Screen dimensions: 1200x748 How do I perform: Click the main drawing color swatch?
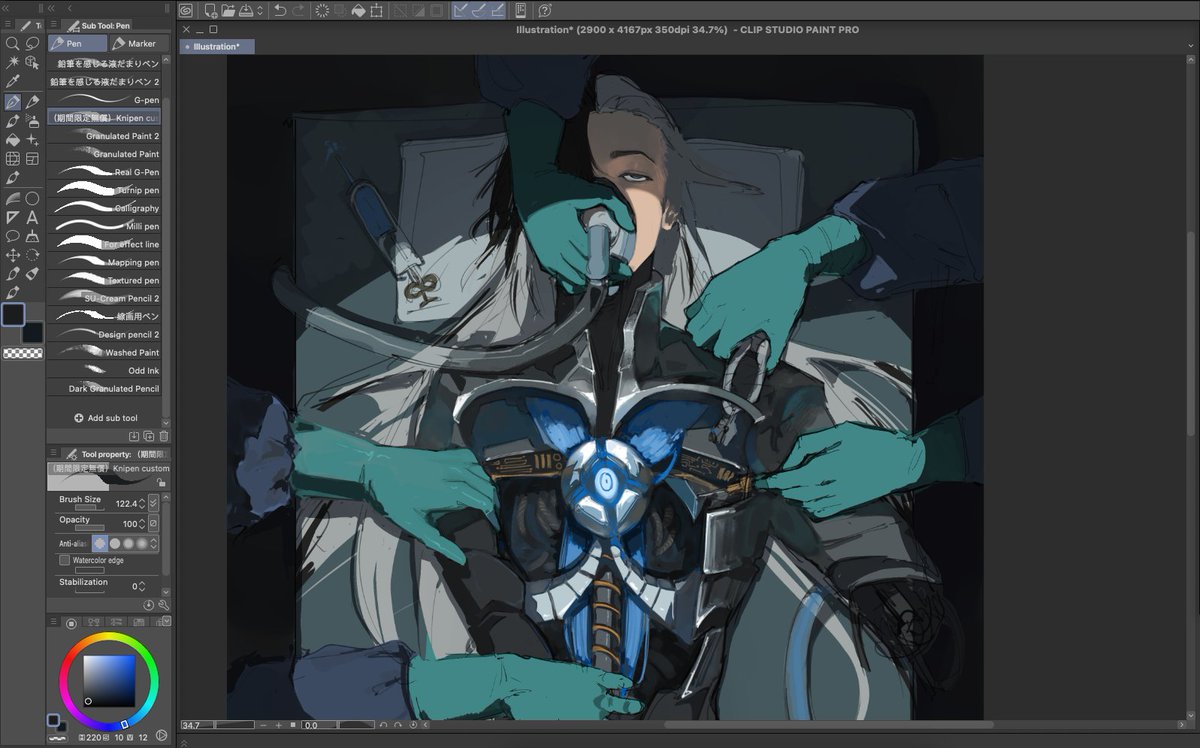coord(13,314)
